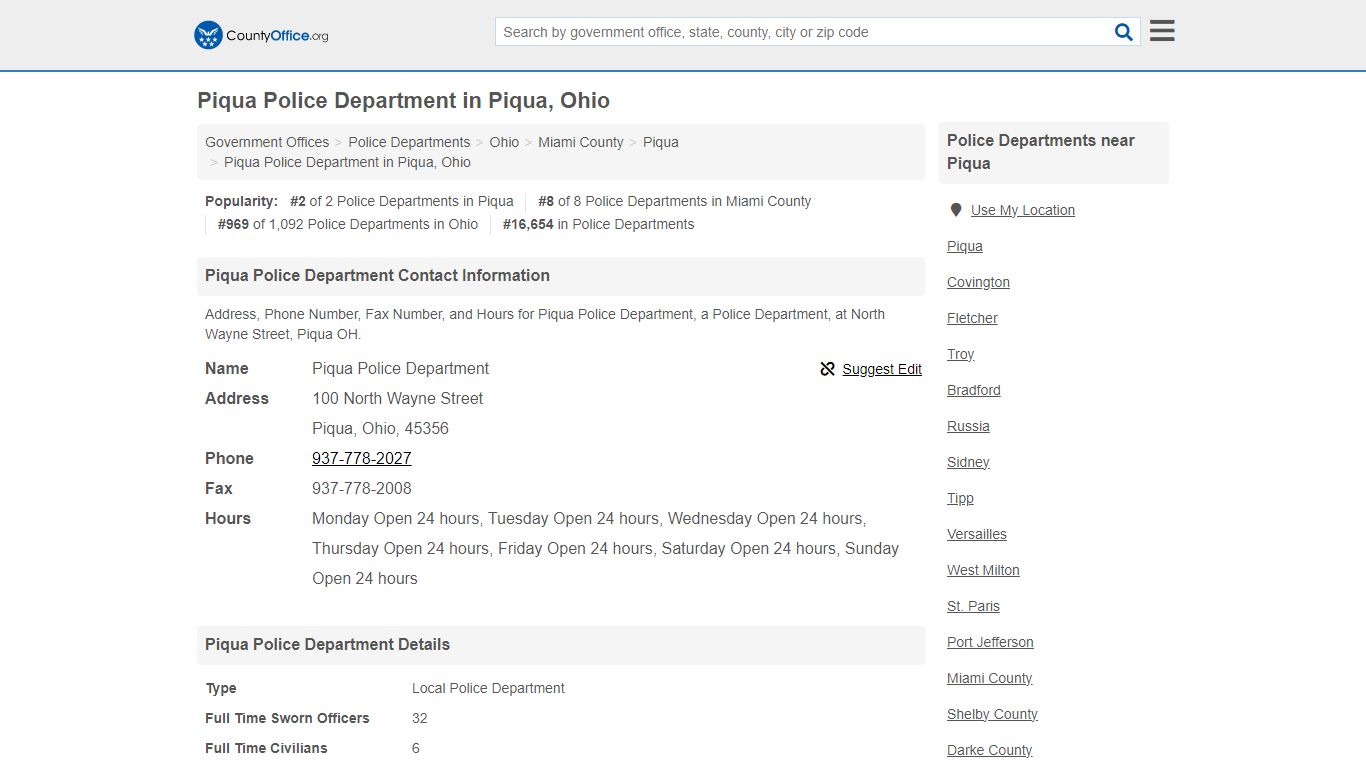Click Piqua Police Department Details heading

click(x=327, y=645)
